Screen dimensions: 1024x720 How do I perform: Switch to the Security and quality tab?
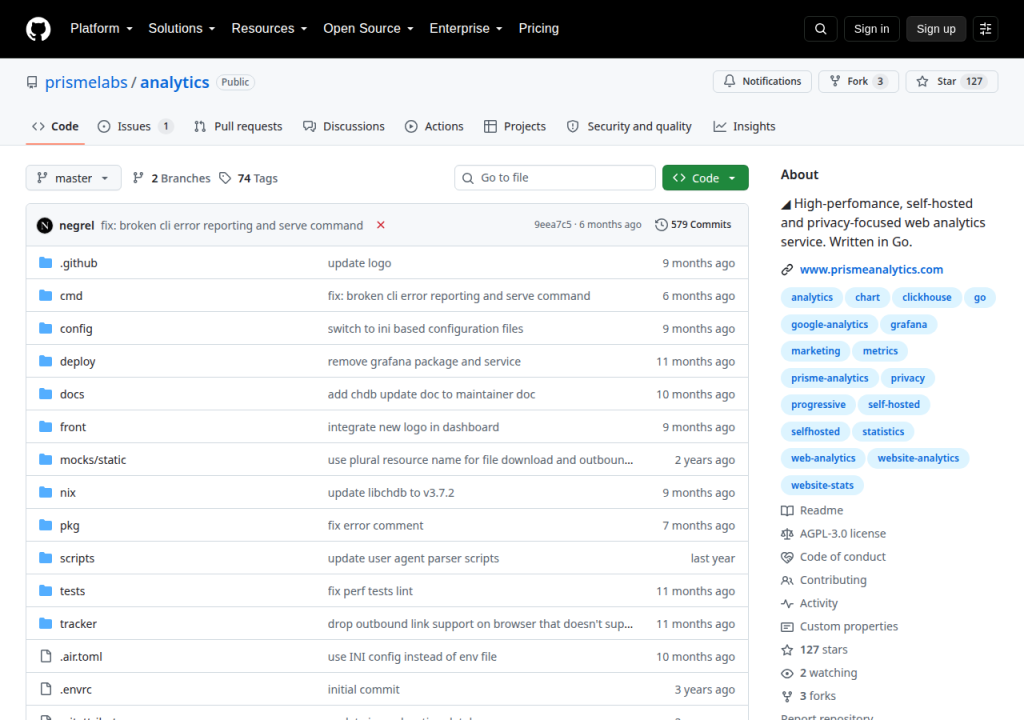pyautogui.click(x=630, y=126)
